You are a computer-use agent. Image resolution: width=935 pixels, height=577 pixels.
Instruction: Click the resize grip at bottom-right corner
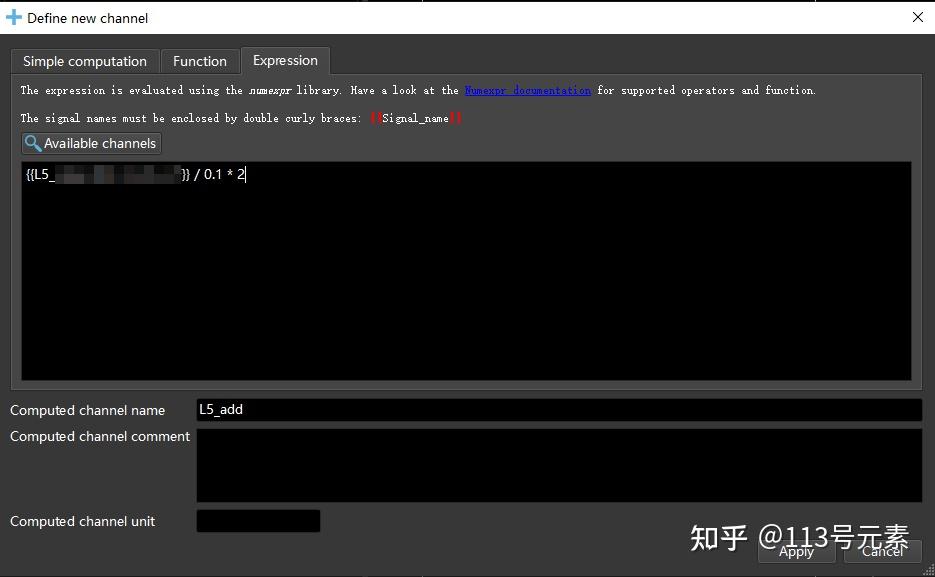point(928,570)
